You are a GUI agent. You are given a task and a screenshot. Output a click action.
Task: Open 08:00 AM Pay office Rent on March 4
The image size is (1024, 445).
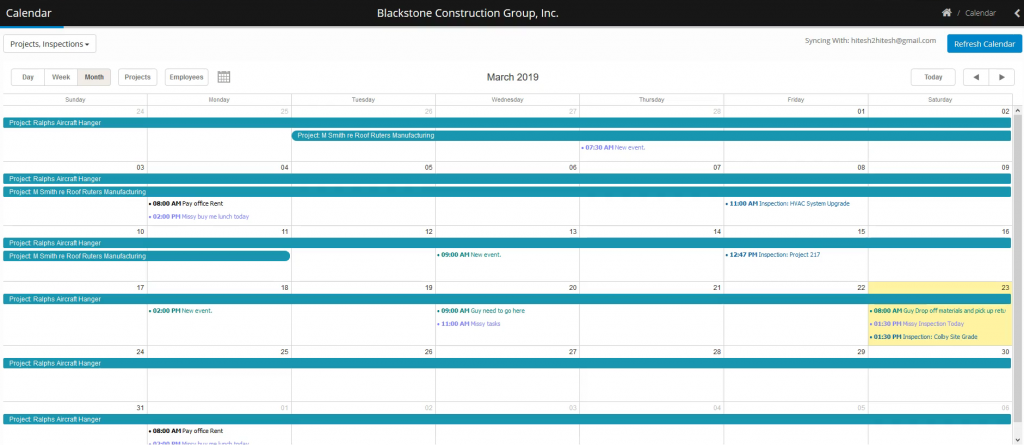(x=186, y=204)
